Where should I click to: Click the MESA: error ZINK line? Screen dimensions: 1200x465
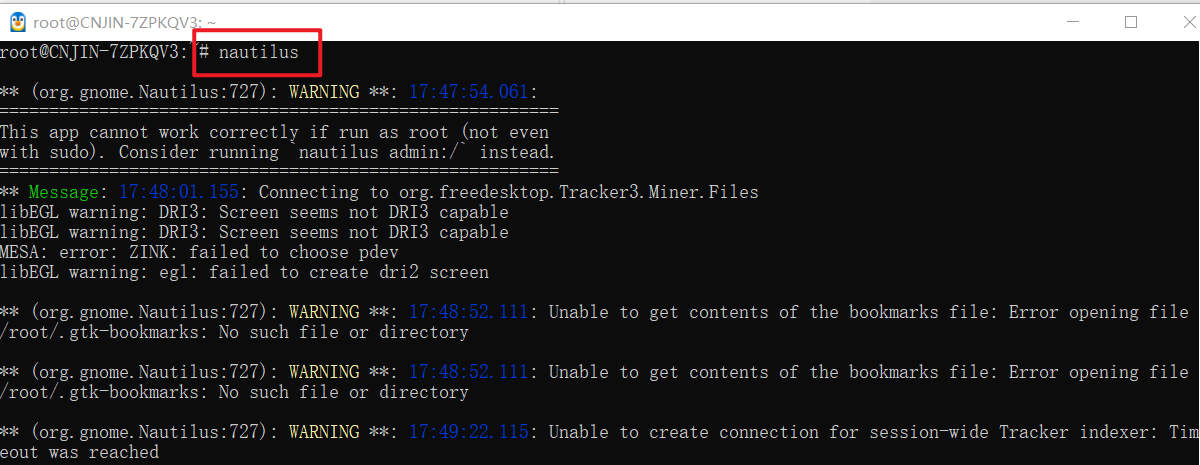pyautogui.click(x=199, y=252)
